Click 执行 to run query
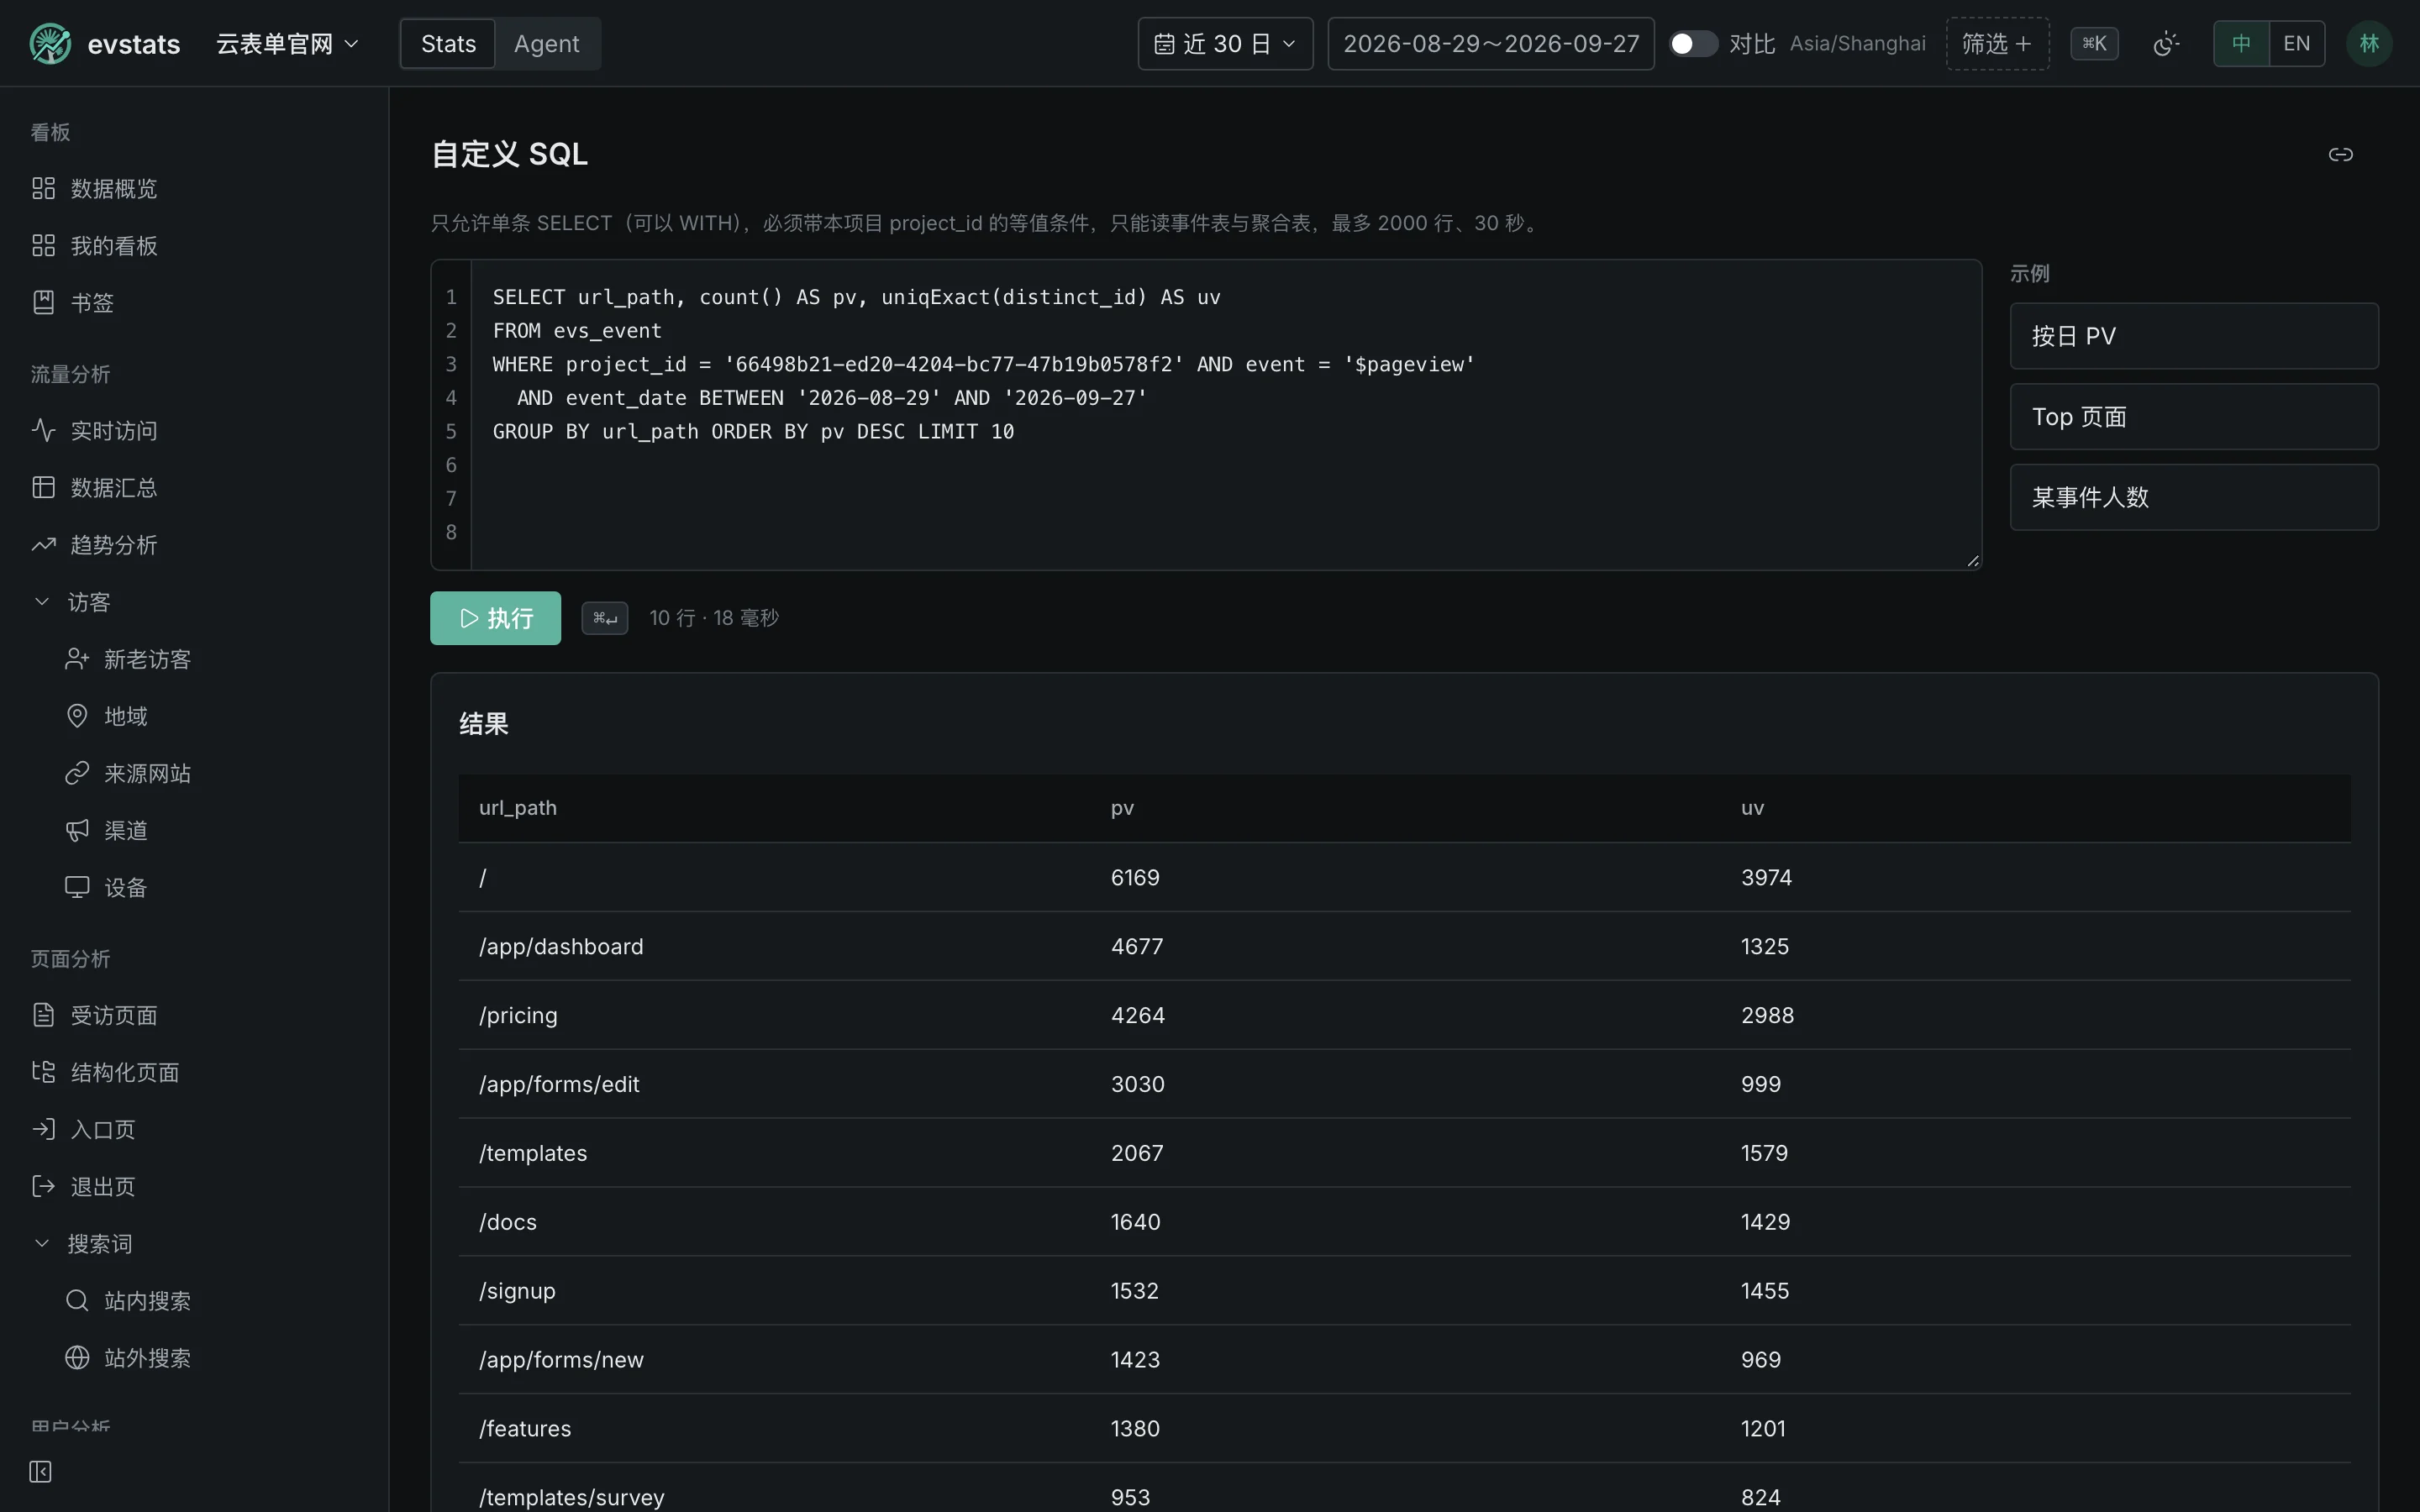The height and width of the screenshot is (1512, 2420). [x=495, y=618]
